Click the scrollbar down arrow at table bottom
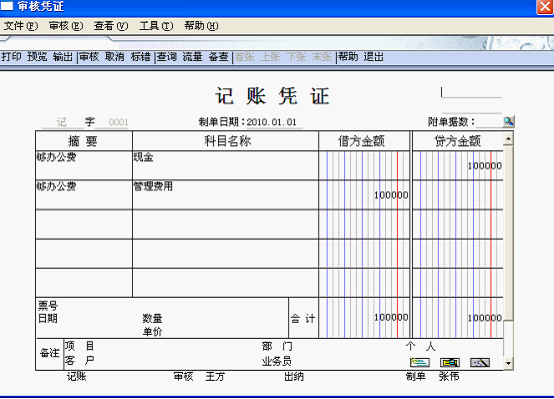This screenshot has height=399, width=554. click(x=508, y=363)
